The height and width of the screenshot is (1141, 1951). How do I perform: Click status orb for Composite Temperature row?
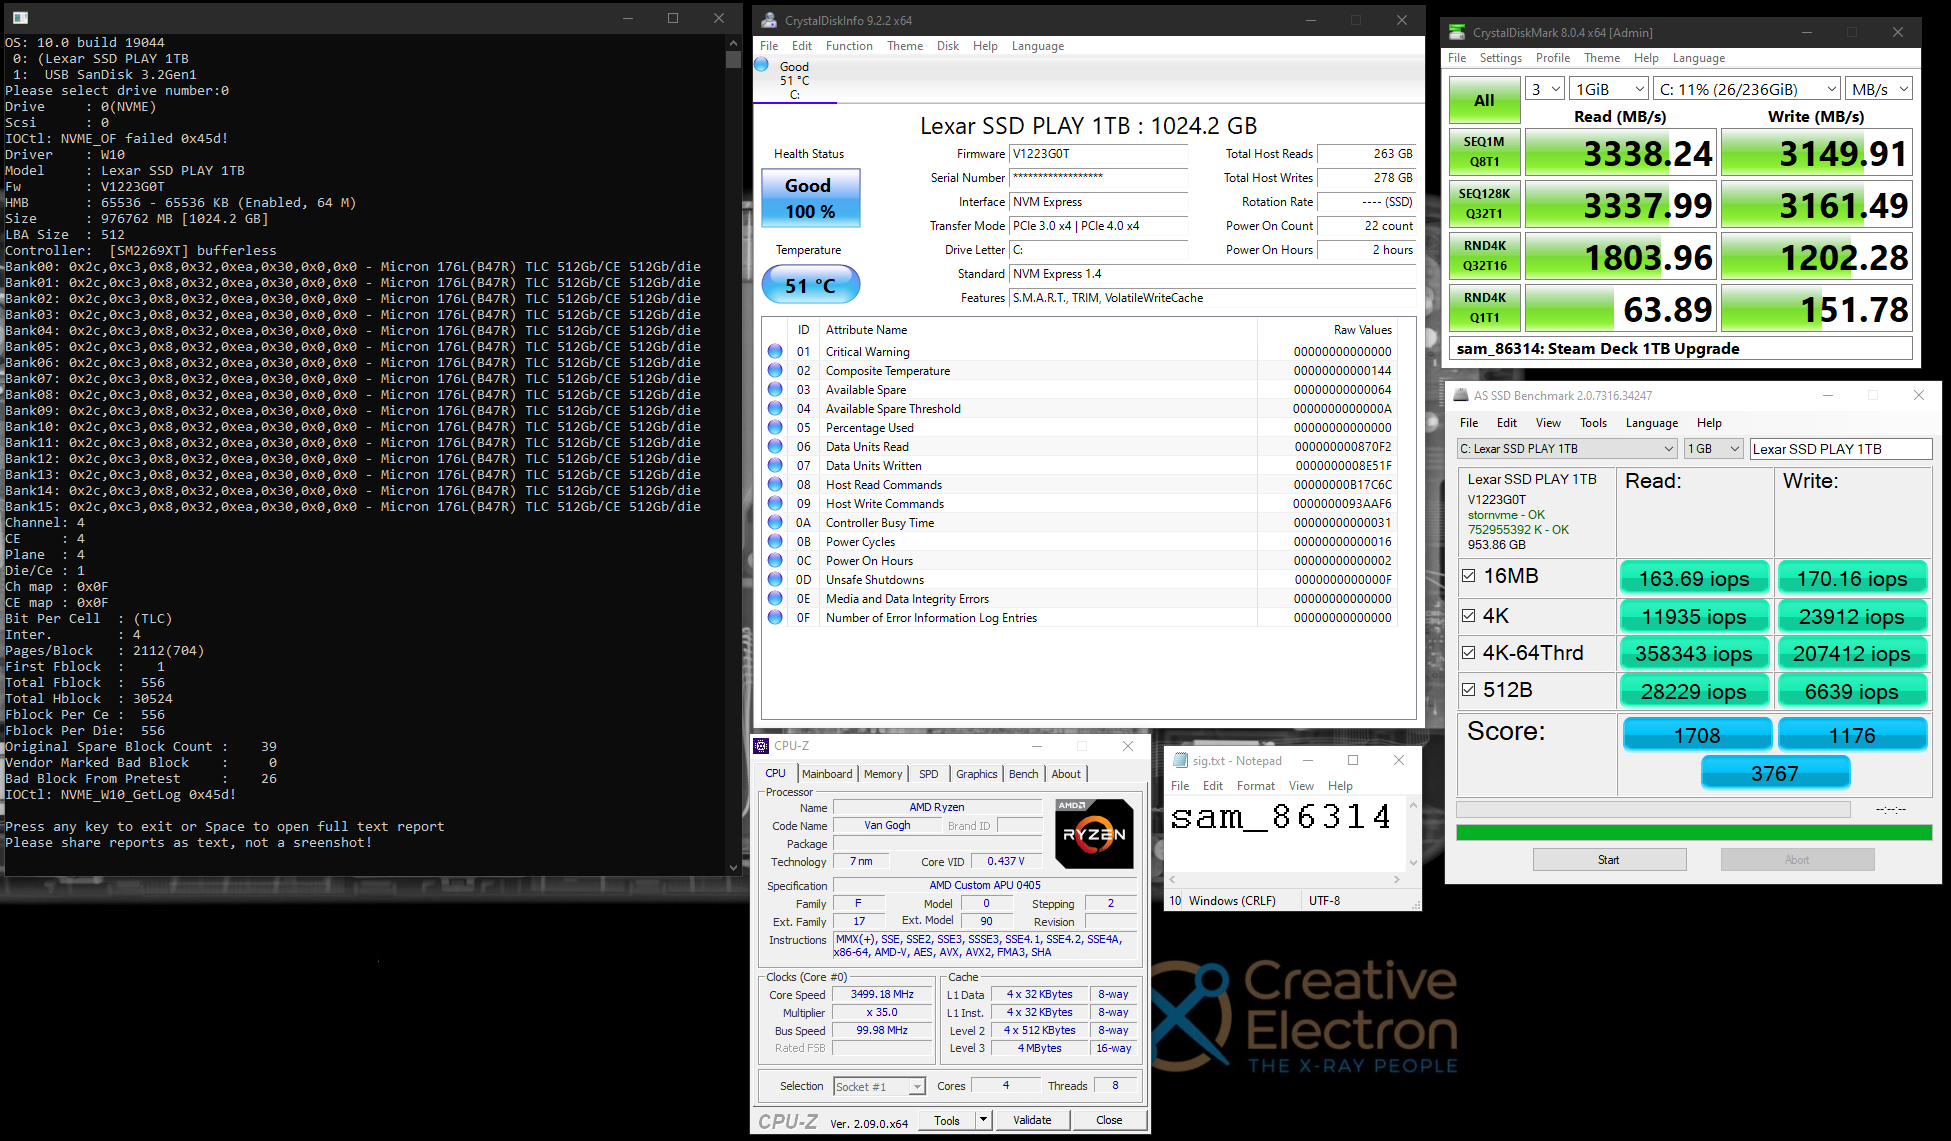coord(775,370)
